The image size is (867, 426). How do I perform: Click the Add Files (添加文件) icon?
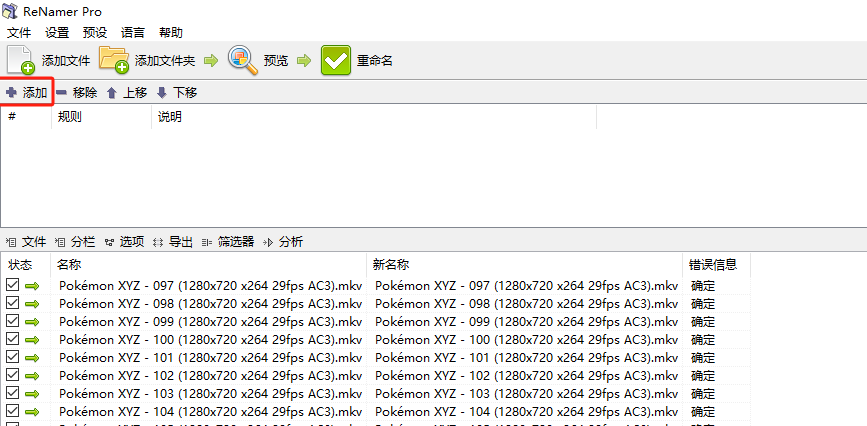tap(21, 60)
